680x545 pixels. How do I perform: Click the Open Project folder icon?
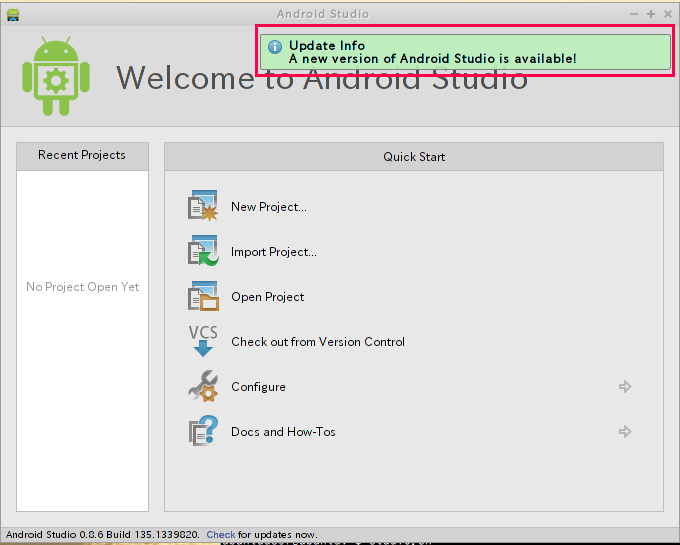[203, 296]
